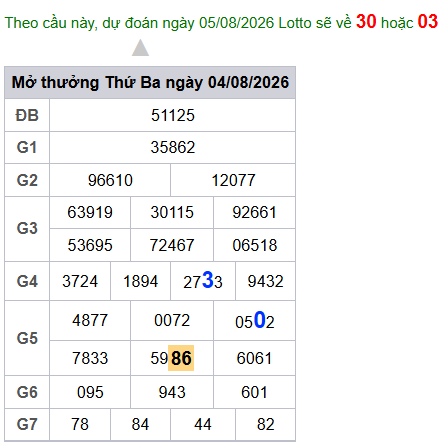Select G7 number 44

tap(203, 424)
